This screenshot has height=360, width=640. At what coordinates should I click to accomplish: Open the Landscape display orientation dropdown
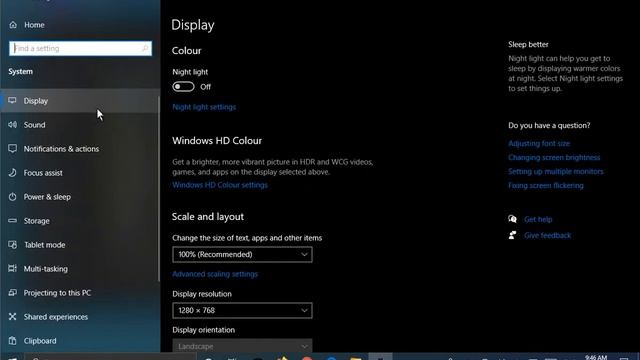(x=242, y=346)
